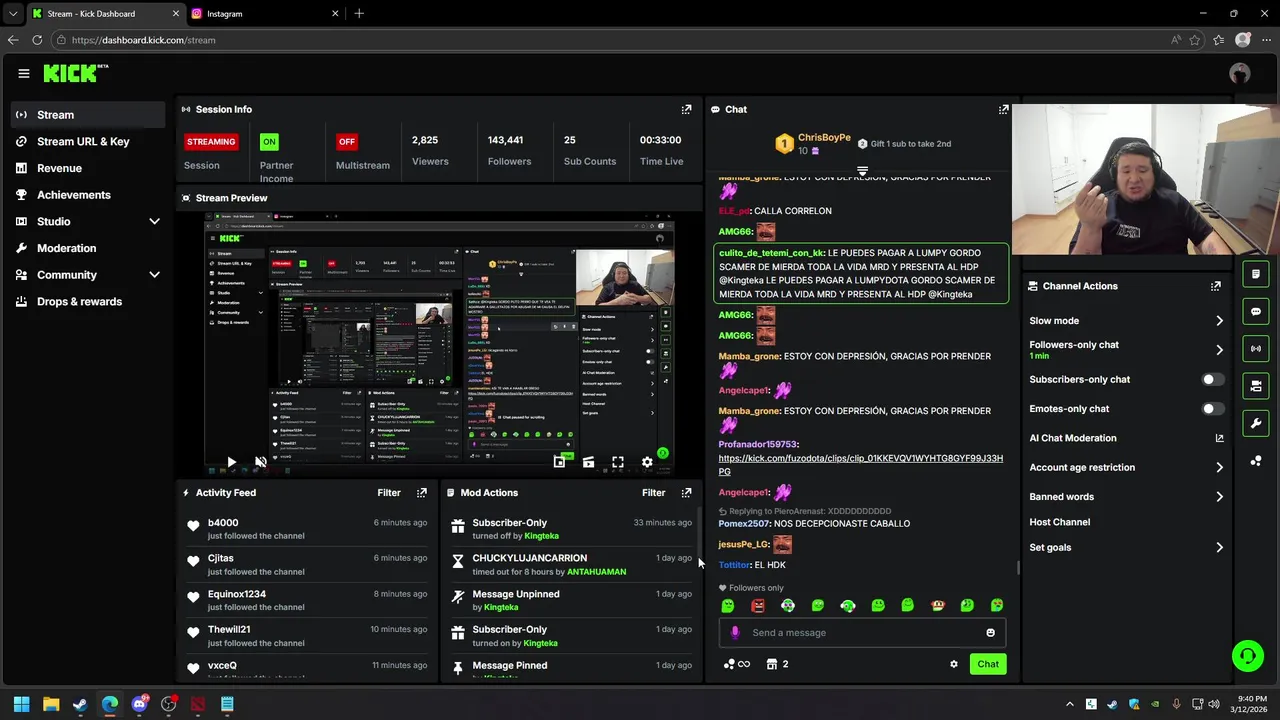Image resolution: width=1280 pixels, height=720 pixels.
Task: Enter fullscreen on the stream preview
Action: pyautogui.click(x=618, y=462)
